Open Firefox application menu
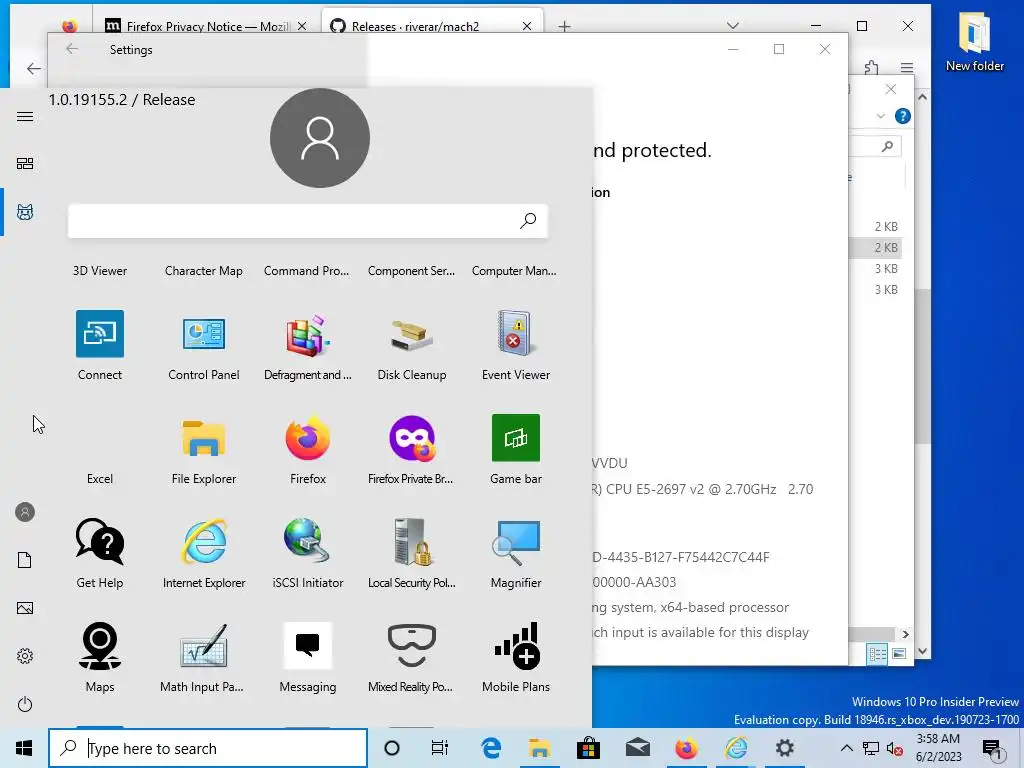 [906, 68]
